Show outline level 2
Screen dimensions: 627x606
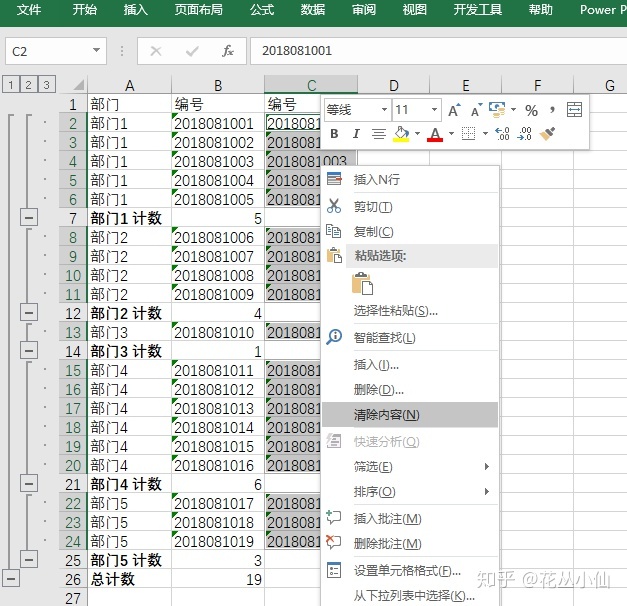[29, 85]
